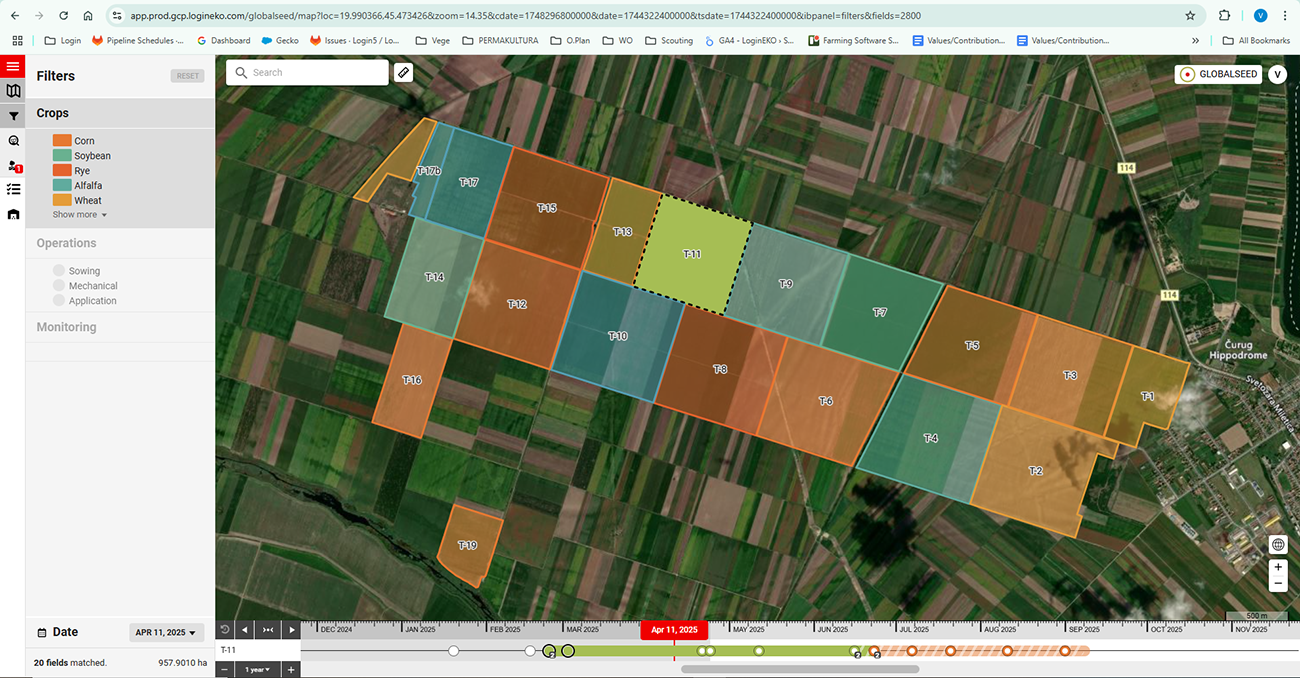Bookmark this page with star icon
This screenshot has width=1300, height=678.
click(1190, 16)
